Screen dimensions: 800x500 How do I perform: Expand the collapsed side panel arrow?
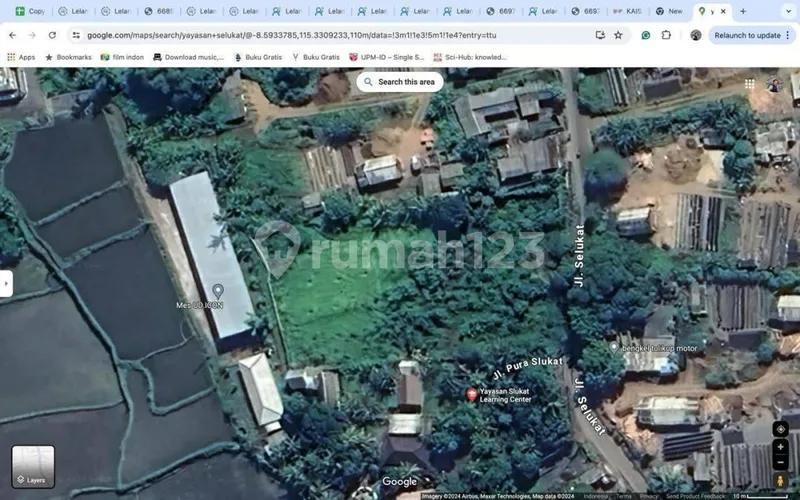(x=6, y=283)
